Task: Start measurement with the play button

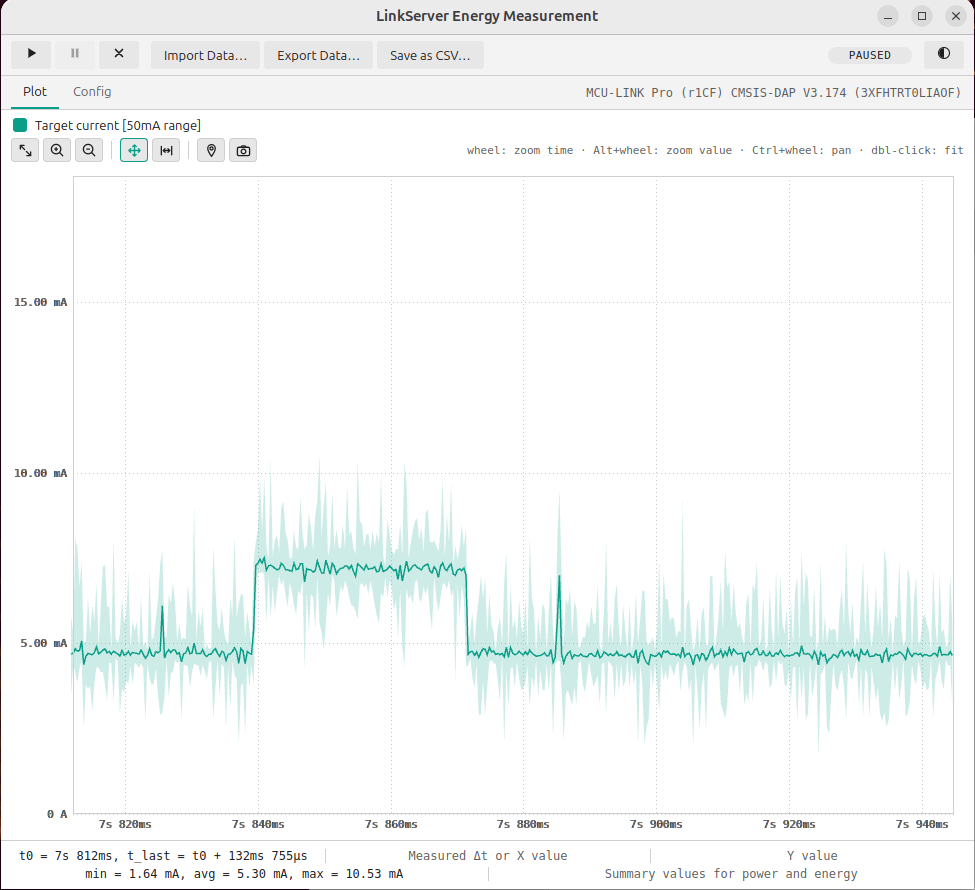Action: [31, 55]
